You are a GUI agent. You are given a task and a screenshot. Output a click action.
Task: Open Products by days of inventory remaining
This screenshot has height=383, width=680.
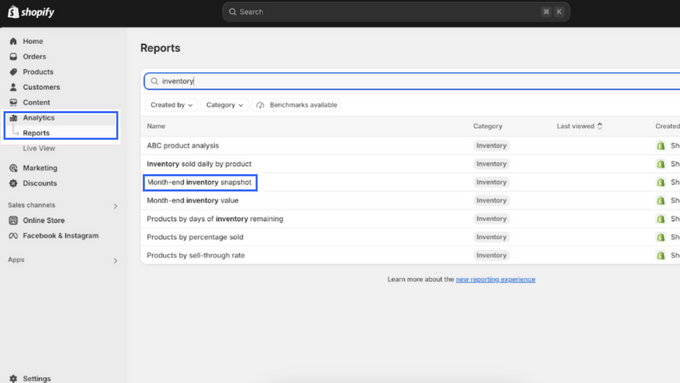[x=215, y=219]
